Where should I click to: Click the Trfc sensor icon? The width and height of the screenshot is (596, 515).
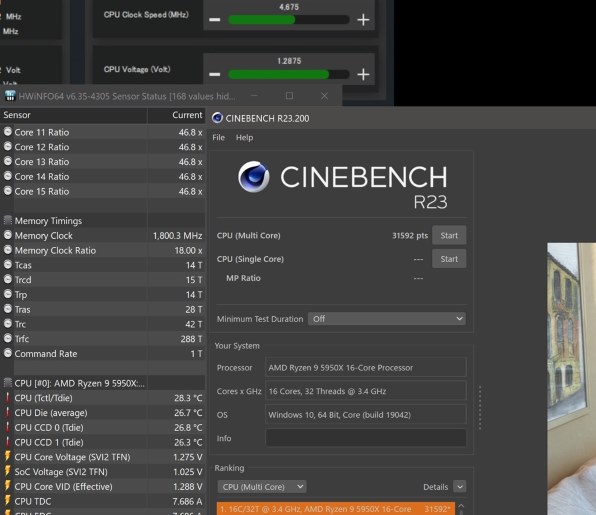coord(8,338)
